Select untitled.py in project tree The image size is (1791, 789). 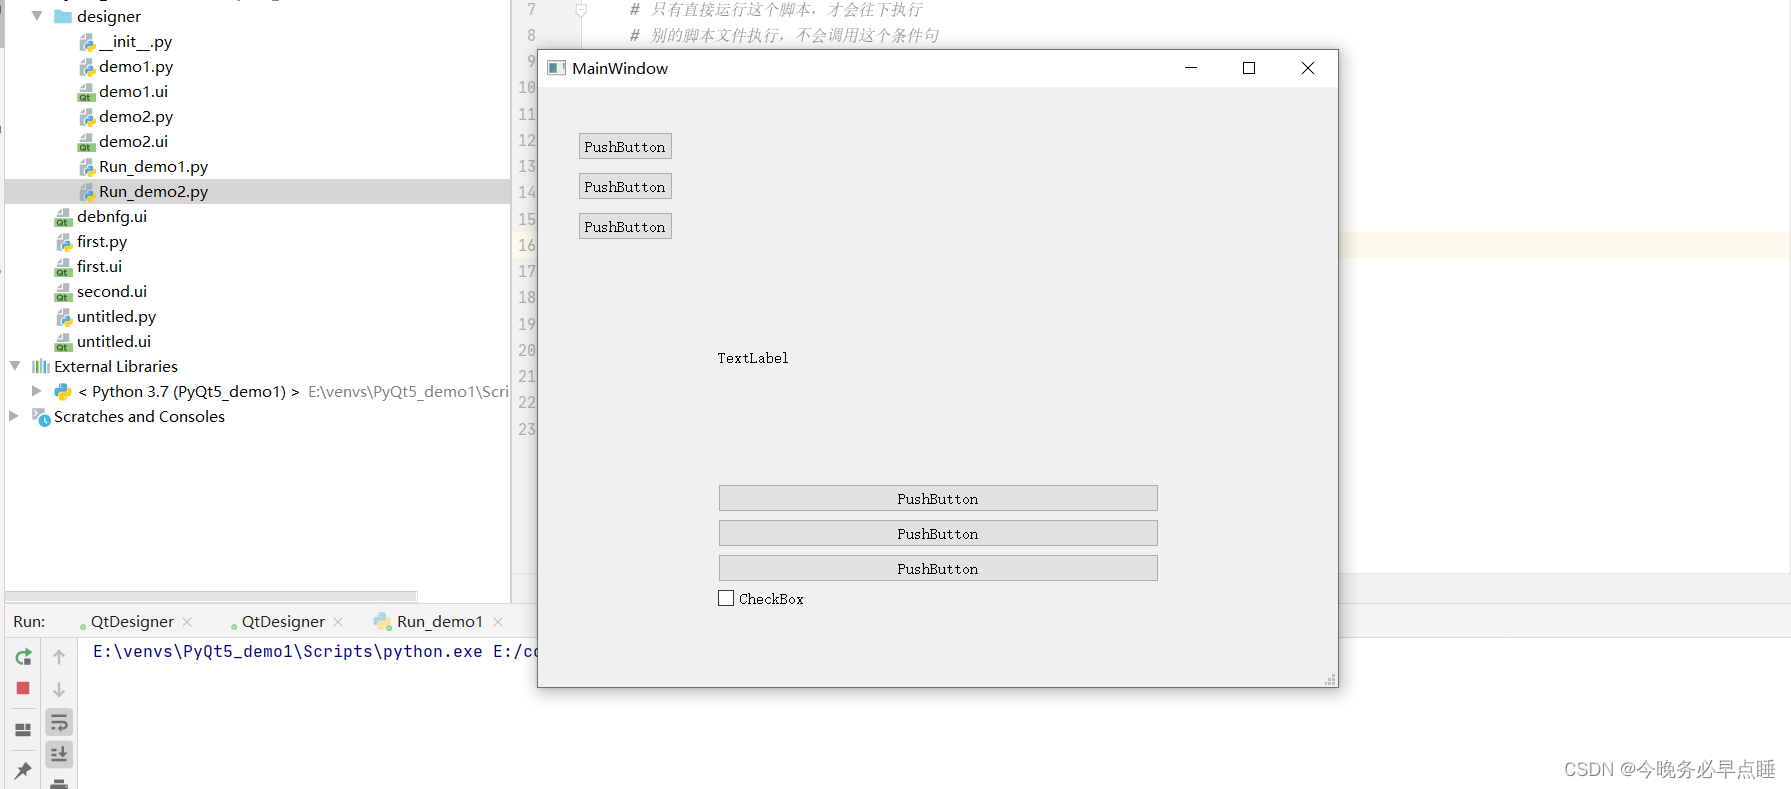pos(117,317)
